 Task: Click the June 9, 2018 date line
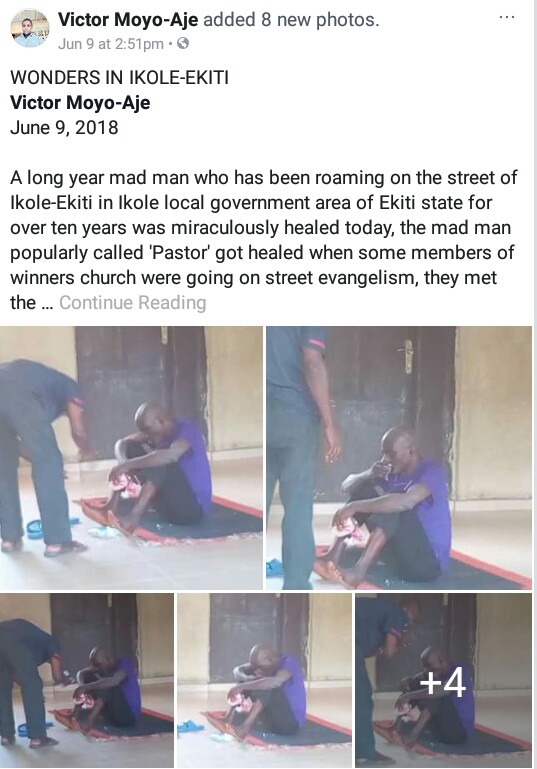(x=64, y=128)
